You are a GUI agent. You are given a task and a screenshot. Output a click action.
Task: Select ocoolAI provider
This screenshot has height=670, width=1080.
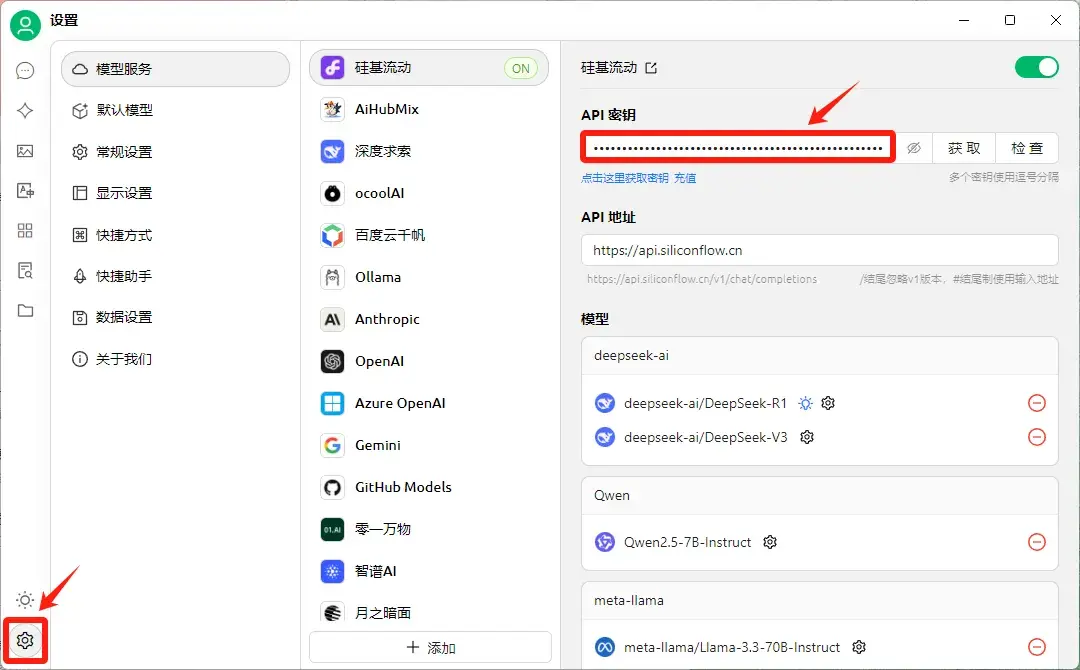428,193
